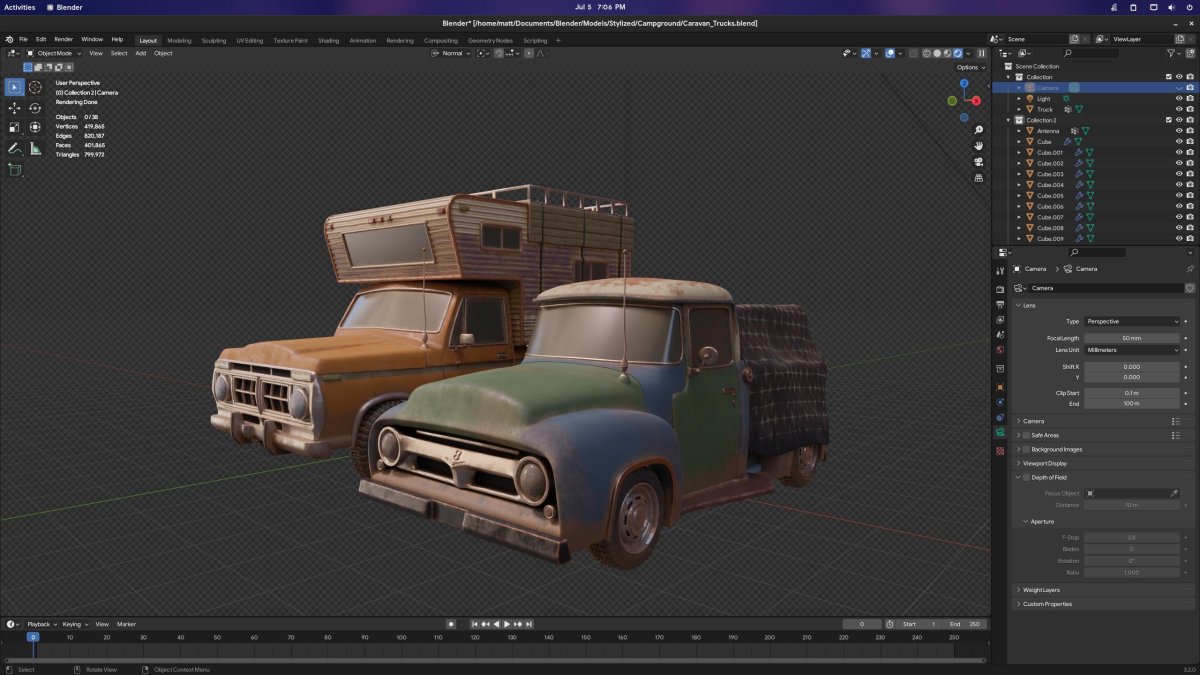Hide Cube.004 with its eye icon

point(1178,185)
